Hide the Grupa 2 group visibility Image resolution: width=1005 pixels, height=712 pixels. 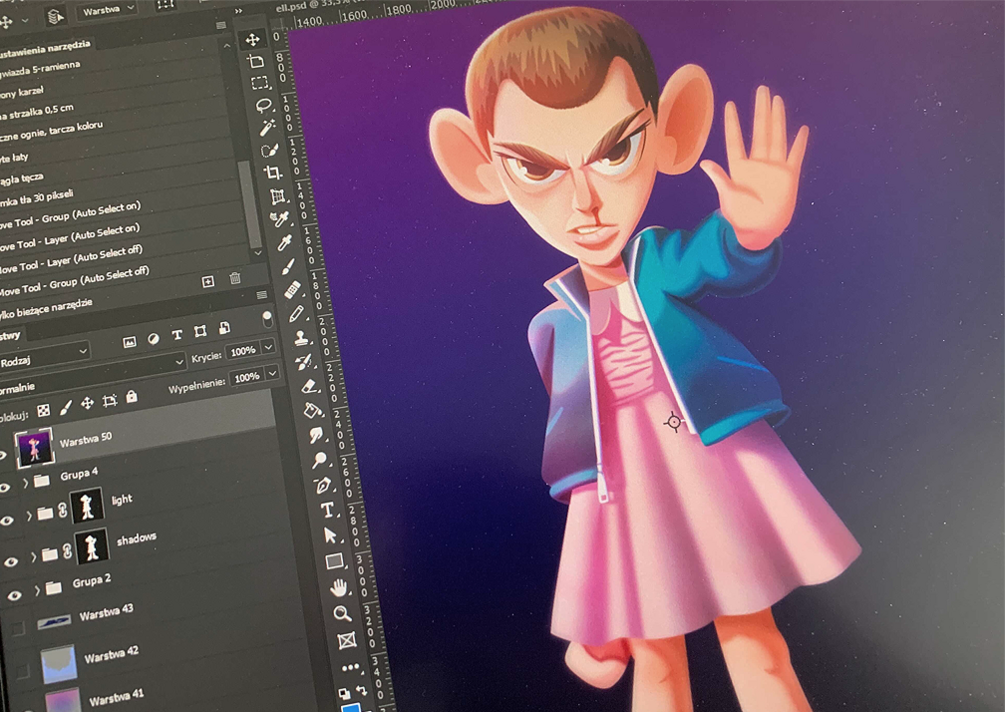point(14,595)
